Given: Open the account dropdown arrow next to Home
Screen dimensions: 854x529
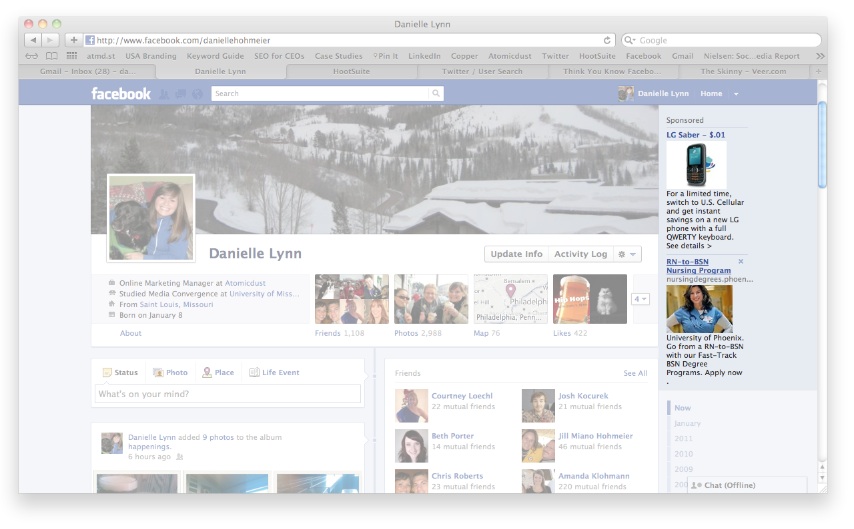Looking at the screenshot, I should point(736,94).
